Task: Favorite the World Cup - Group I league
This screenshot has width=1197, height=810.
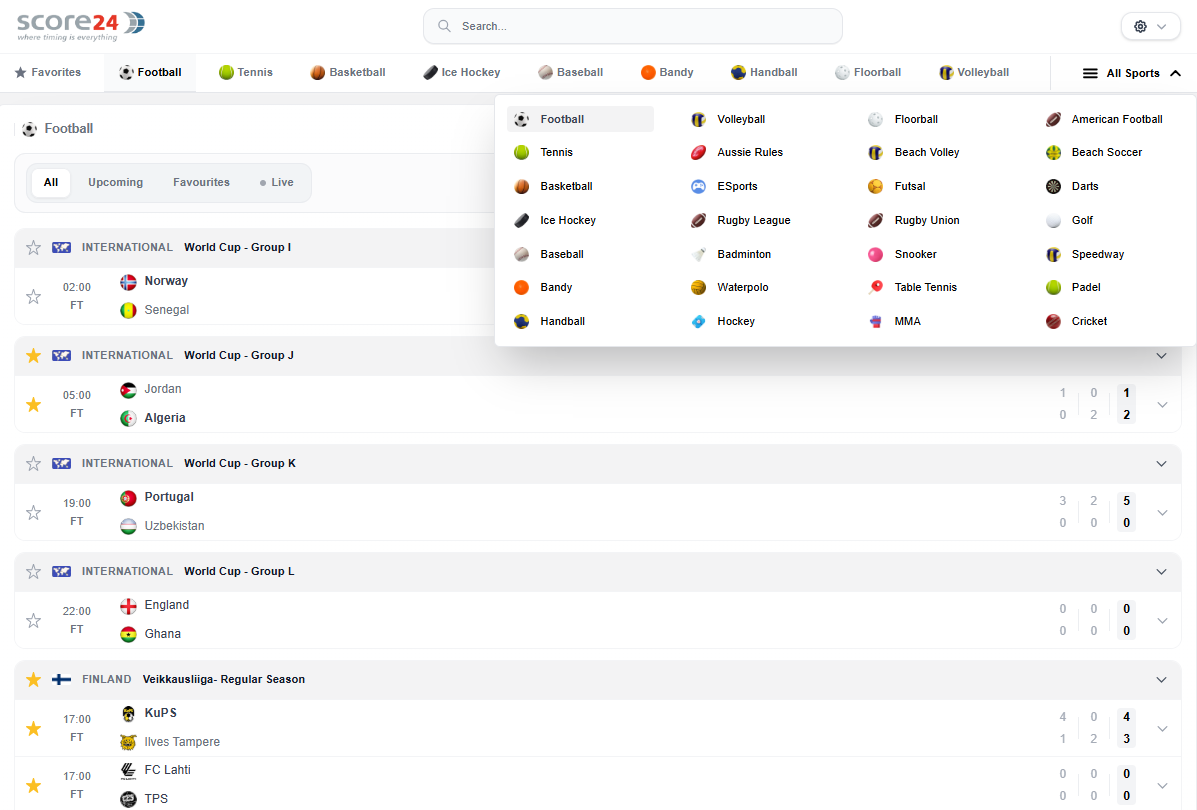Action: (x=34, y=247)
